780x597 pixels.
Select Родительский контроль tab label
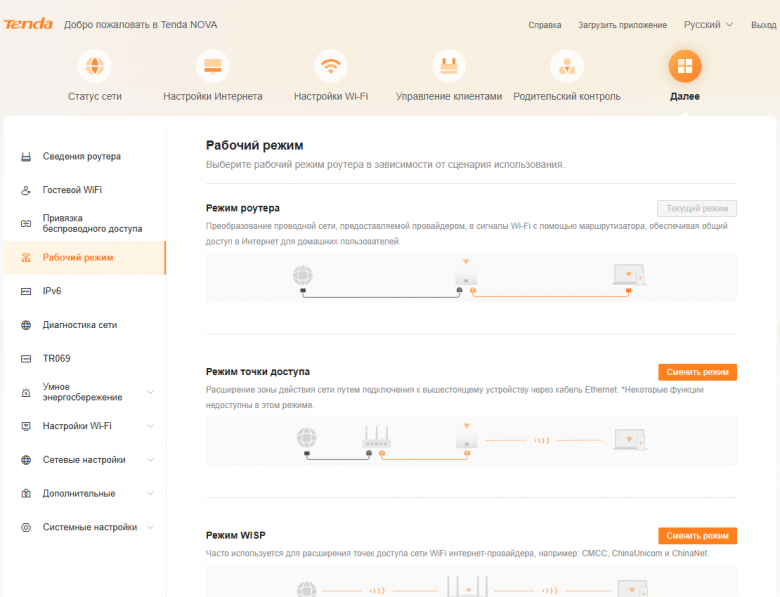click(567, 97)
